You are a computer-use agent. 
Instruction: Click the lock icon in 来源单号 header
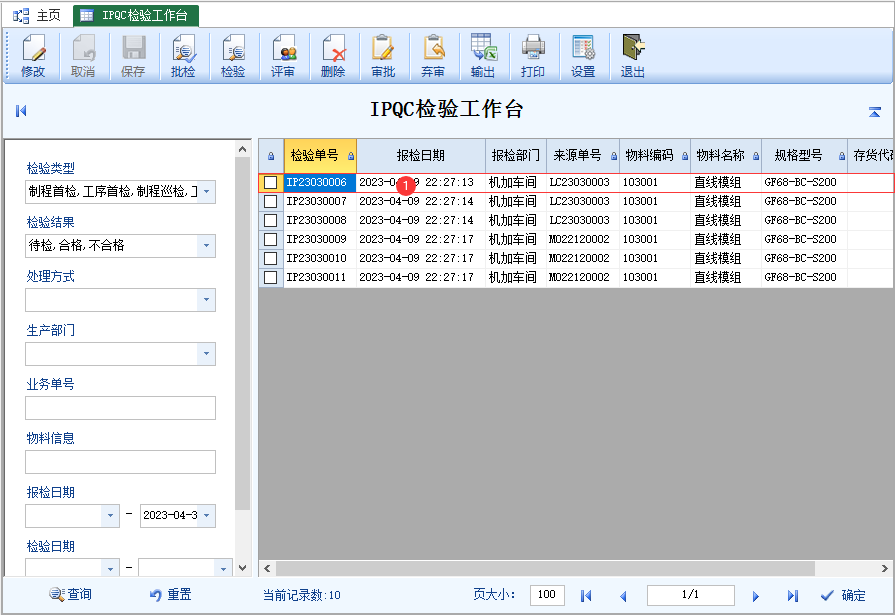coord(614,156)
